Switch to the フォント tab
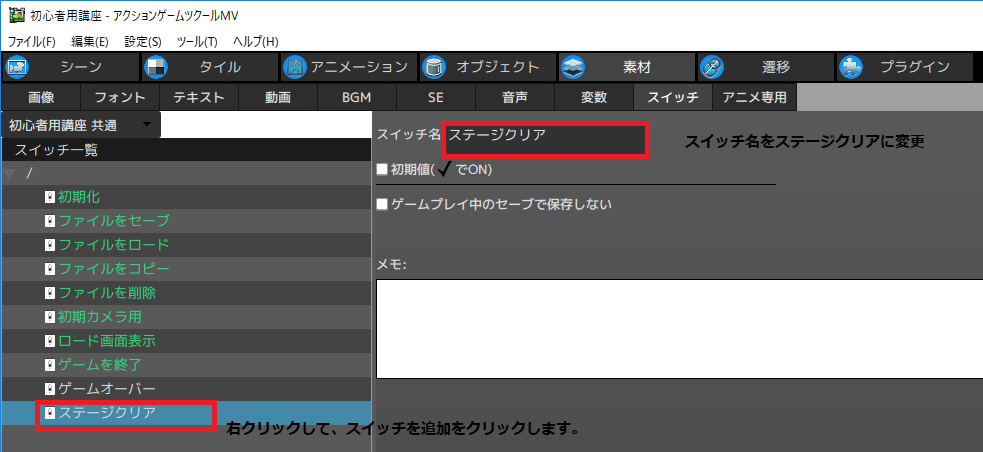The image size is (983, 452). (120, 98)
